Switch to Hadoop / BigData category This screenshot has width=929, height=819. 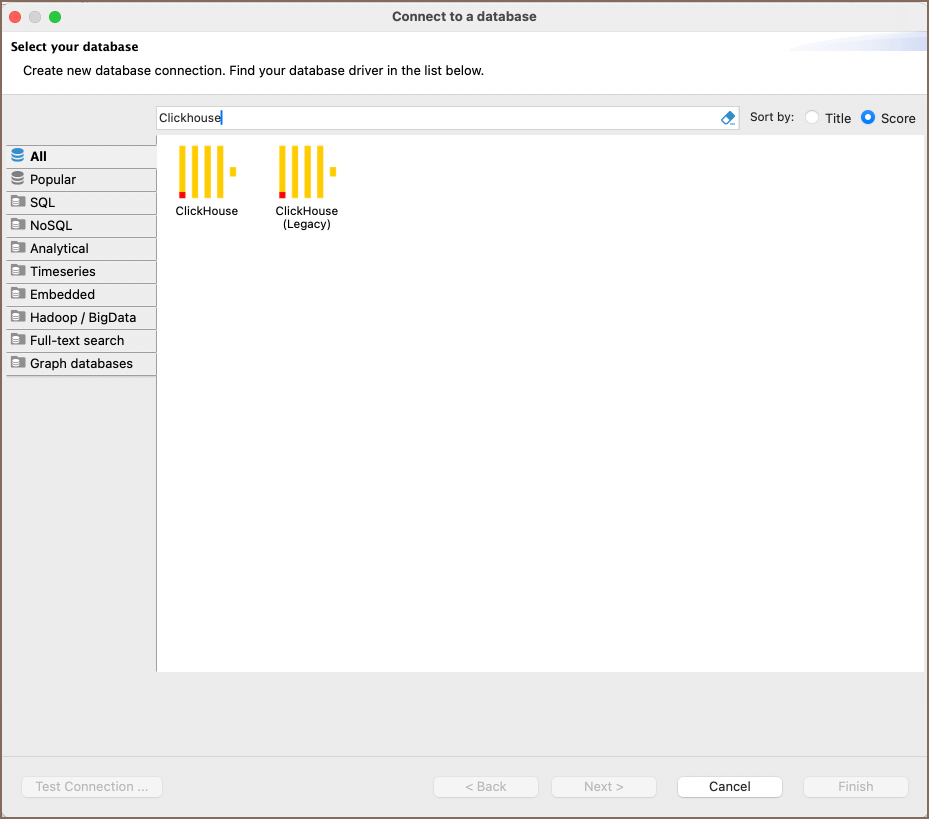(x=82, y=317)
